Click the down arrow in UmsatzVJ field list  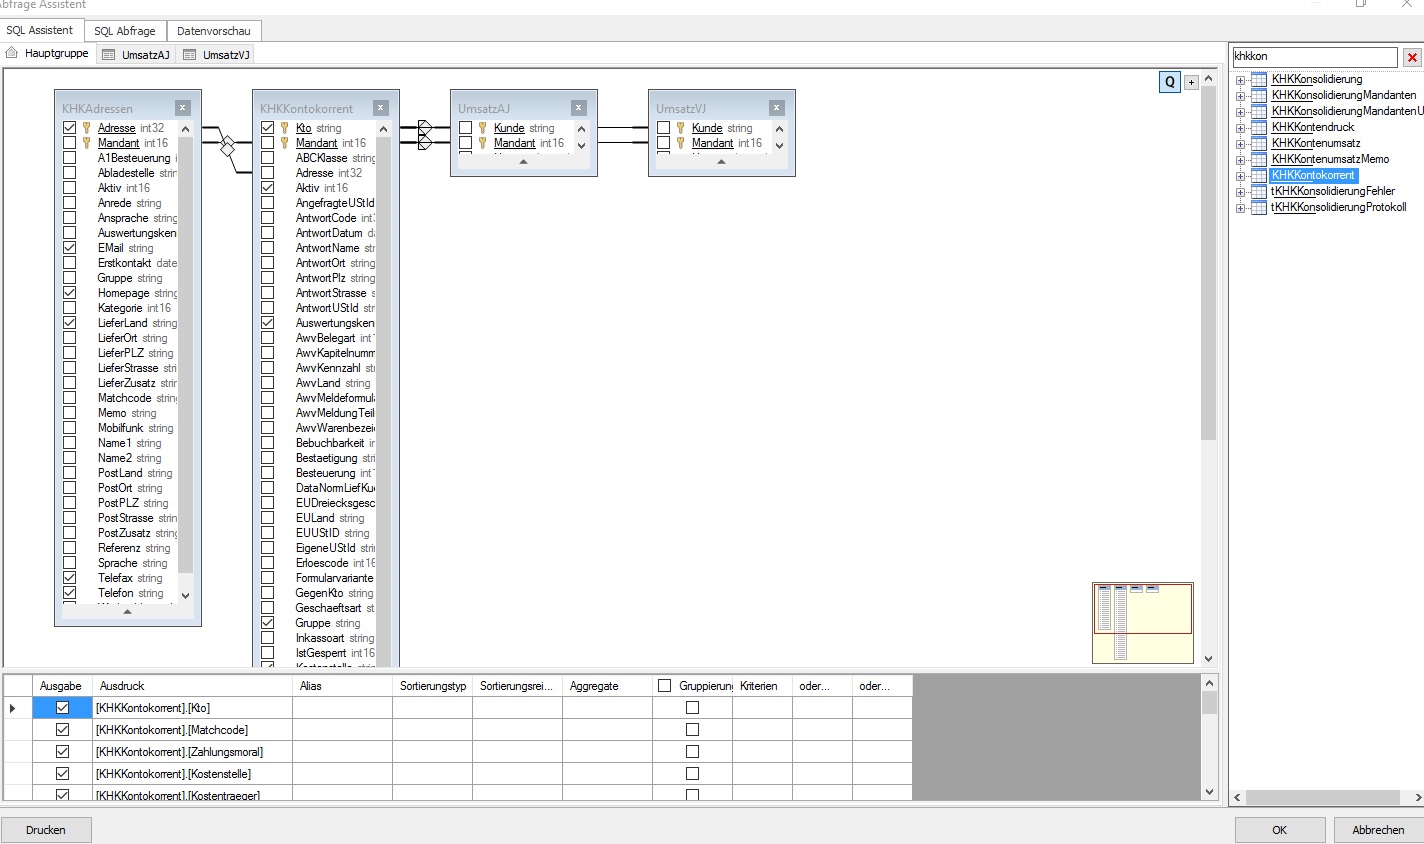click(x=779, y=145)
